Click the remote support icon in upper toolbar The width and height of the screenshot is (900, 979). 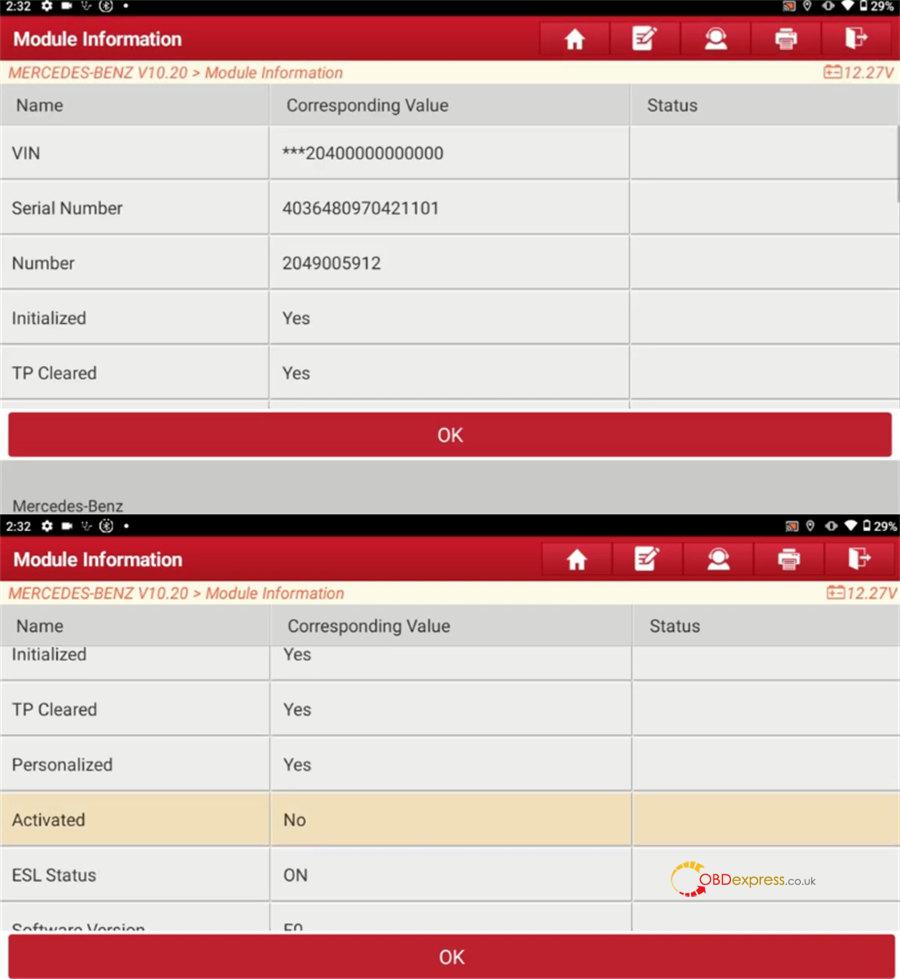coord(715,39)
